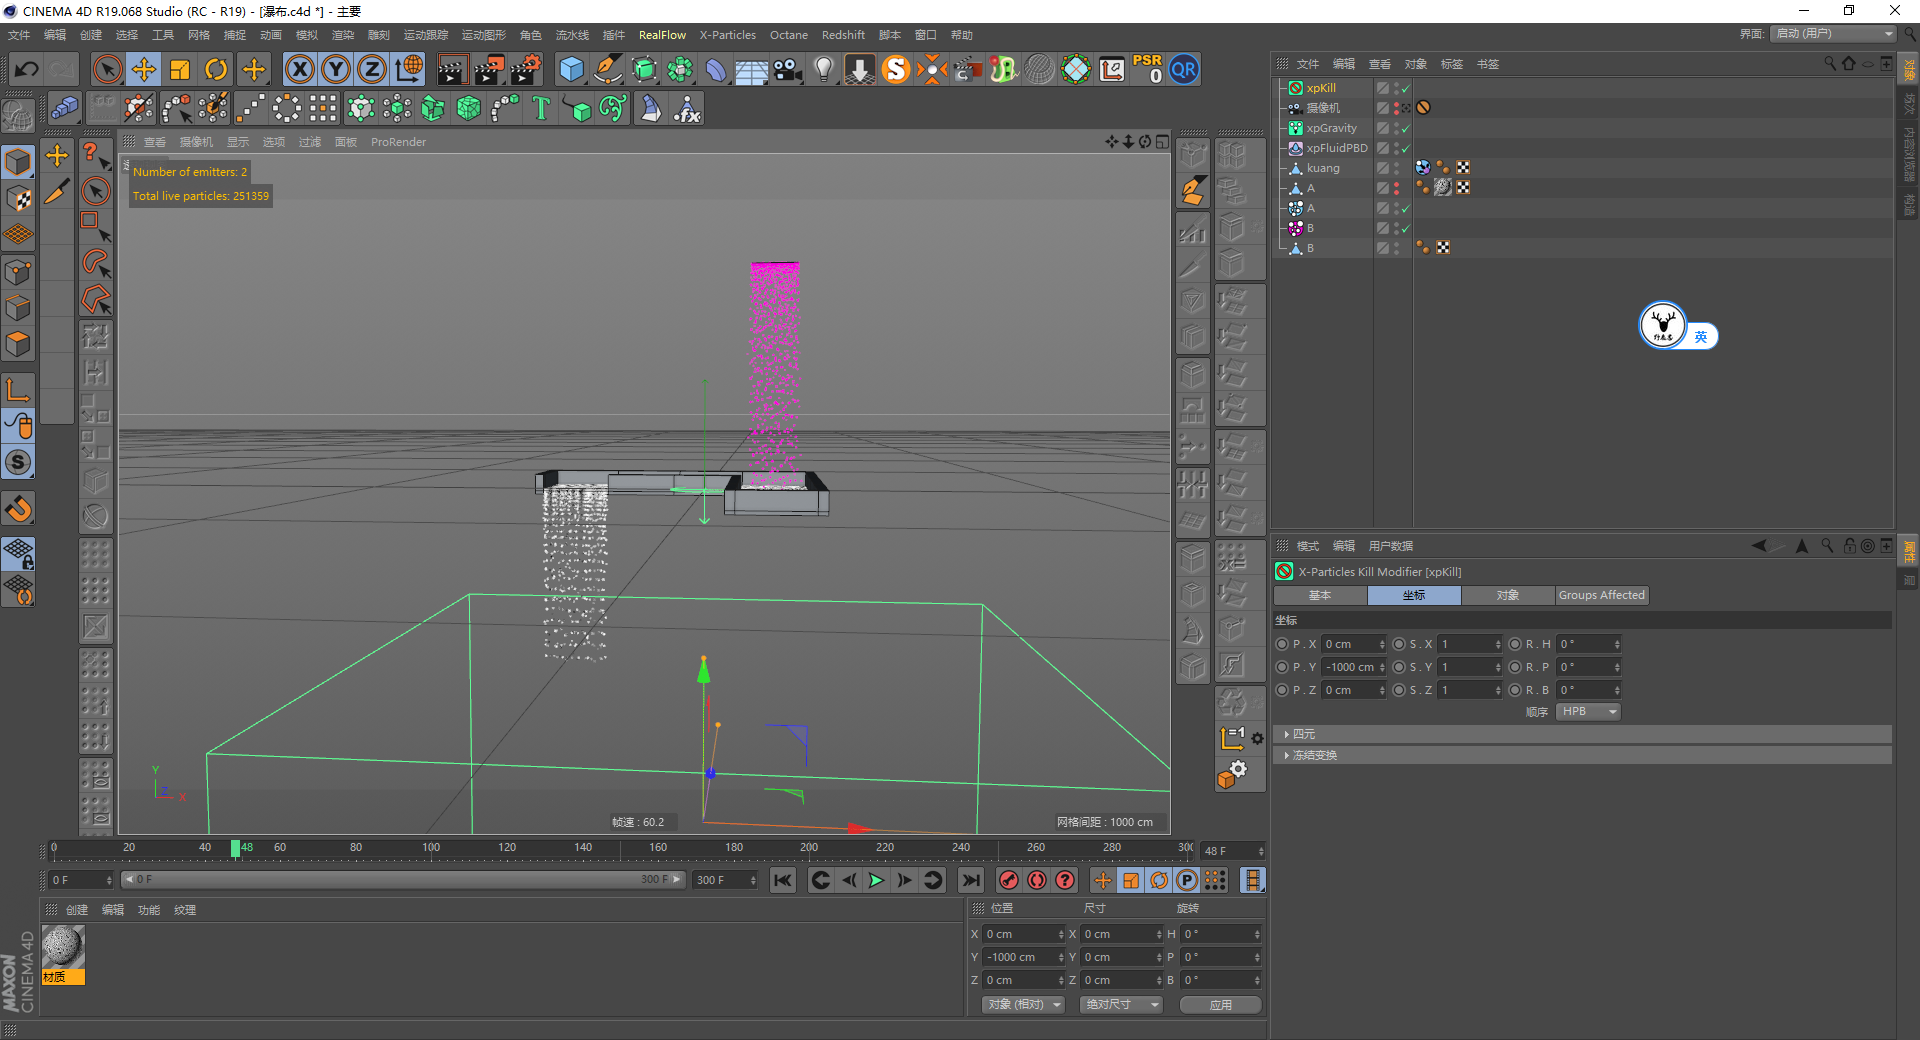
Task: Activate the Move tool
Action: click(144, 69)
